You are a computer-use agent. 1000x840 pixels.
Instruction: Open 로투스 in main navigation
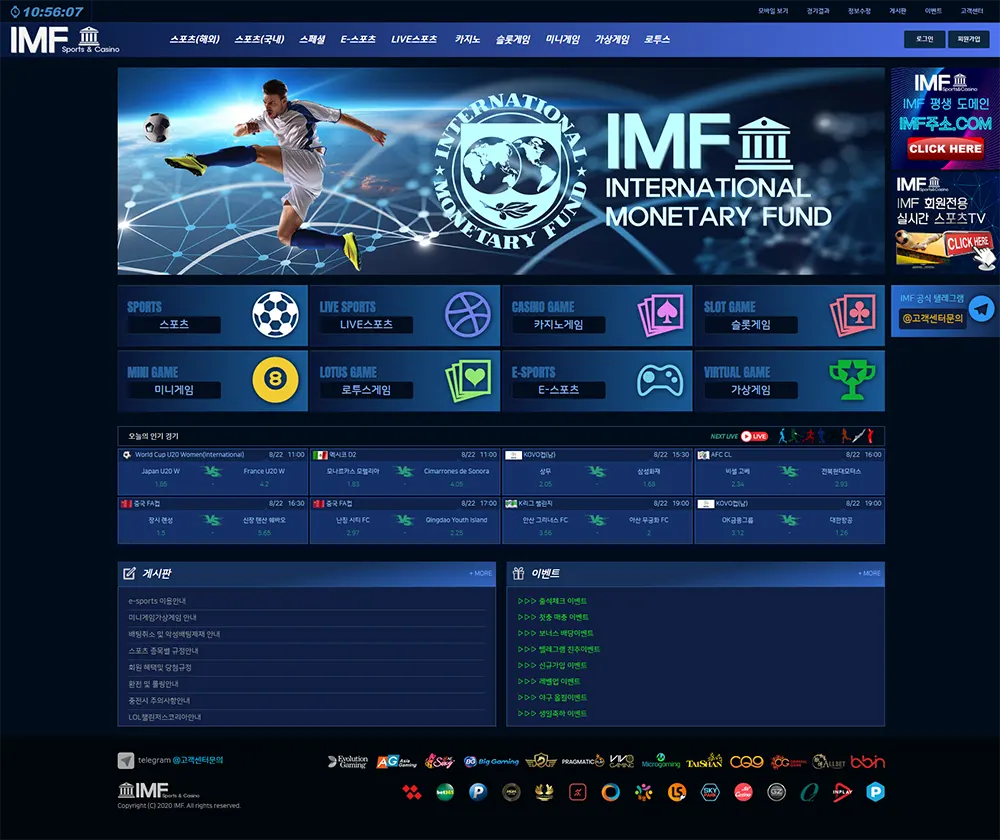[657, 40]
